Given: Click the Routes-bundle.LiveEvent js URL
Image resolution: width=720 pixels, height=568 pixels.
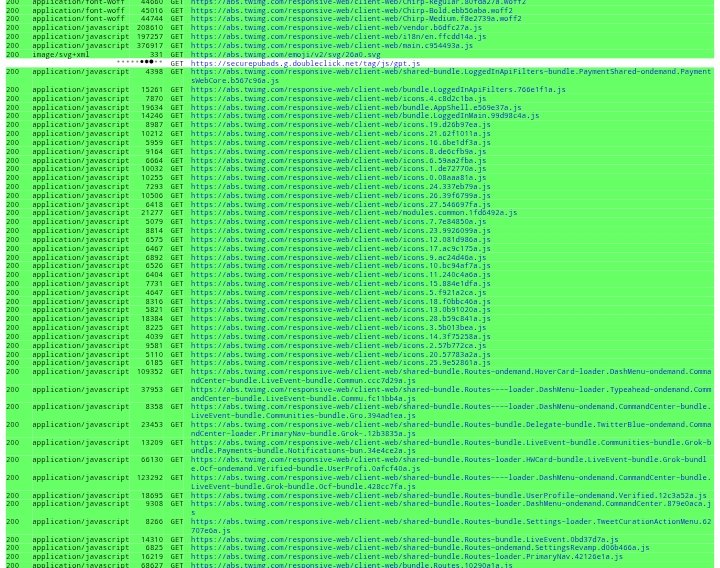Looking at the screenshot, I should coord(405,540).
